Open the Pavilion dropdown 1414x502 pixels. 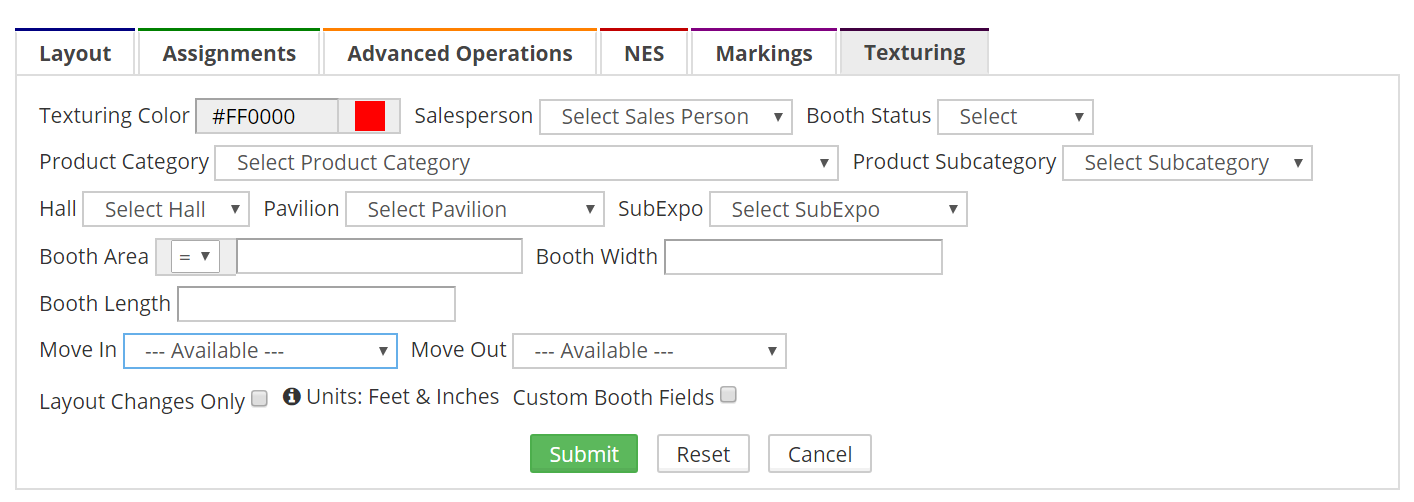(474, 210)
